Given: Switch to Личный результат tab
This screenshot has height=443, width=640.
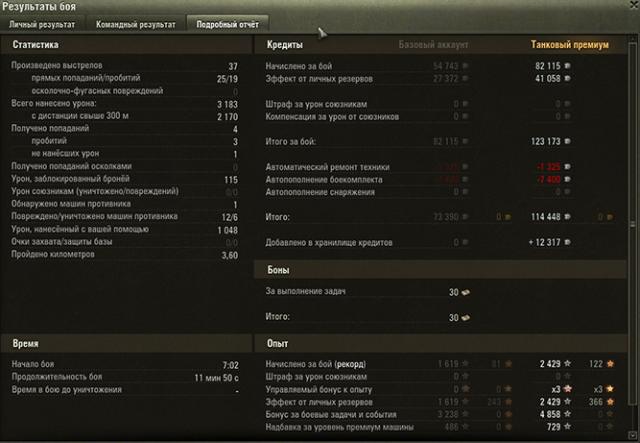Looking at the screenshot, I should click(x=42, y=24).
